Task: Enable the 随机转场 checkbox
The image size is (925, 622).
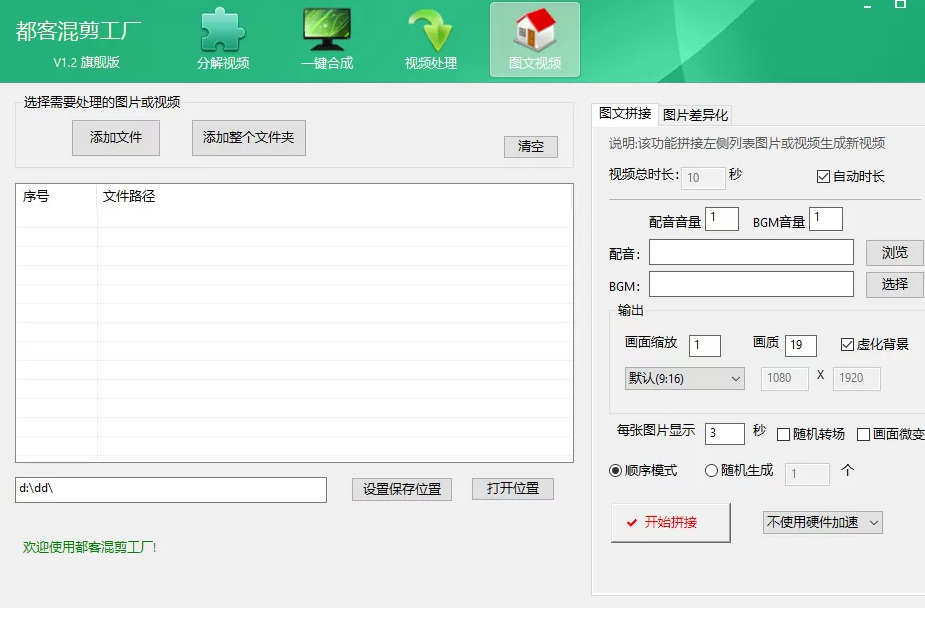Action: tap(811, 434)
